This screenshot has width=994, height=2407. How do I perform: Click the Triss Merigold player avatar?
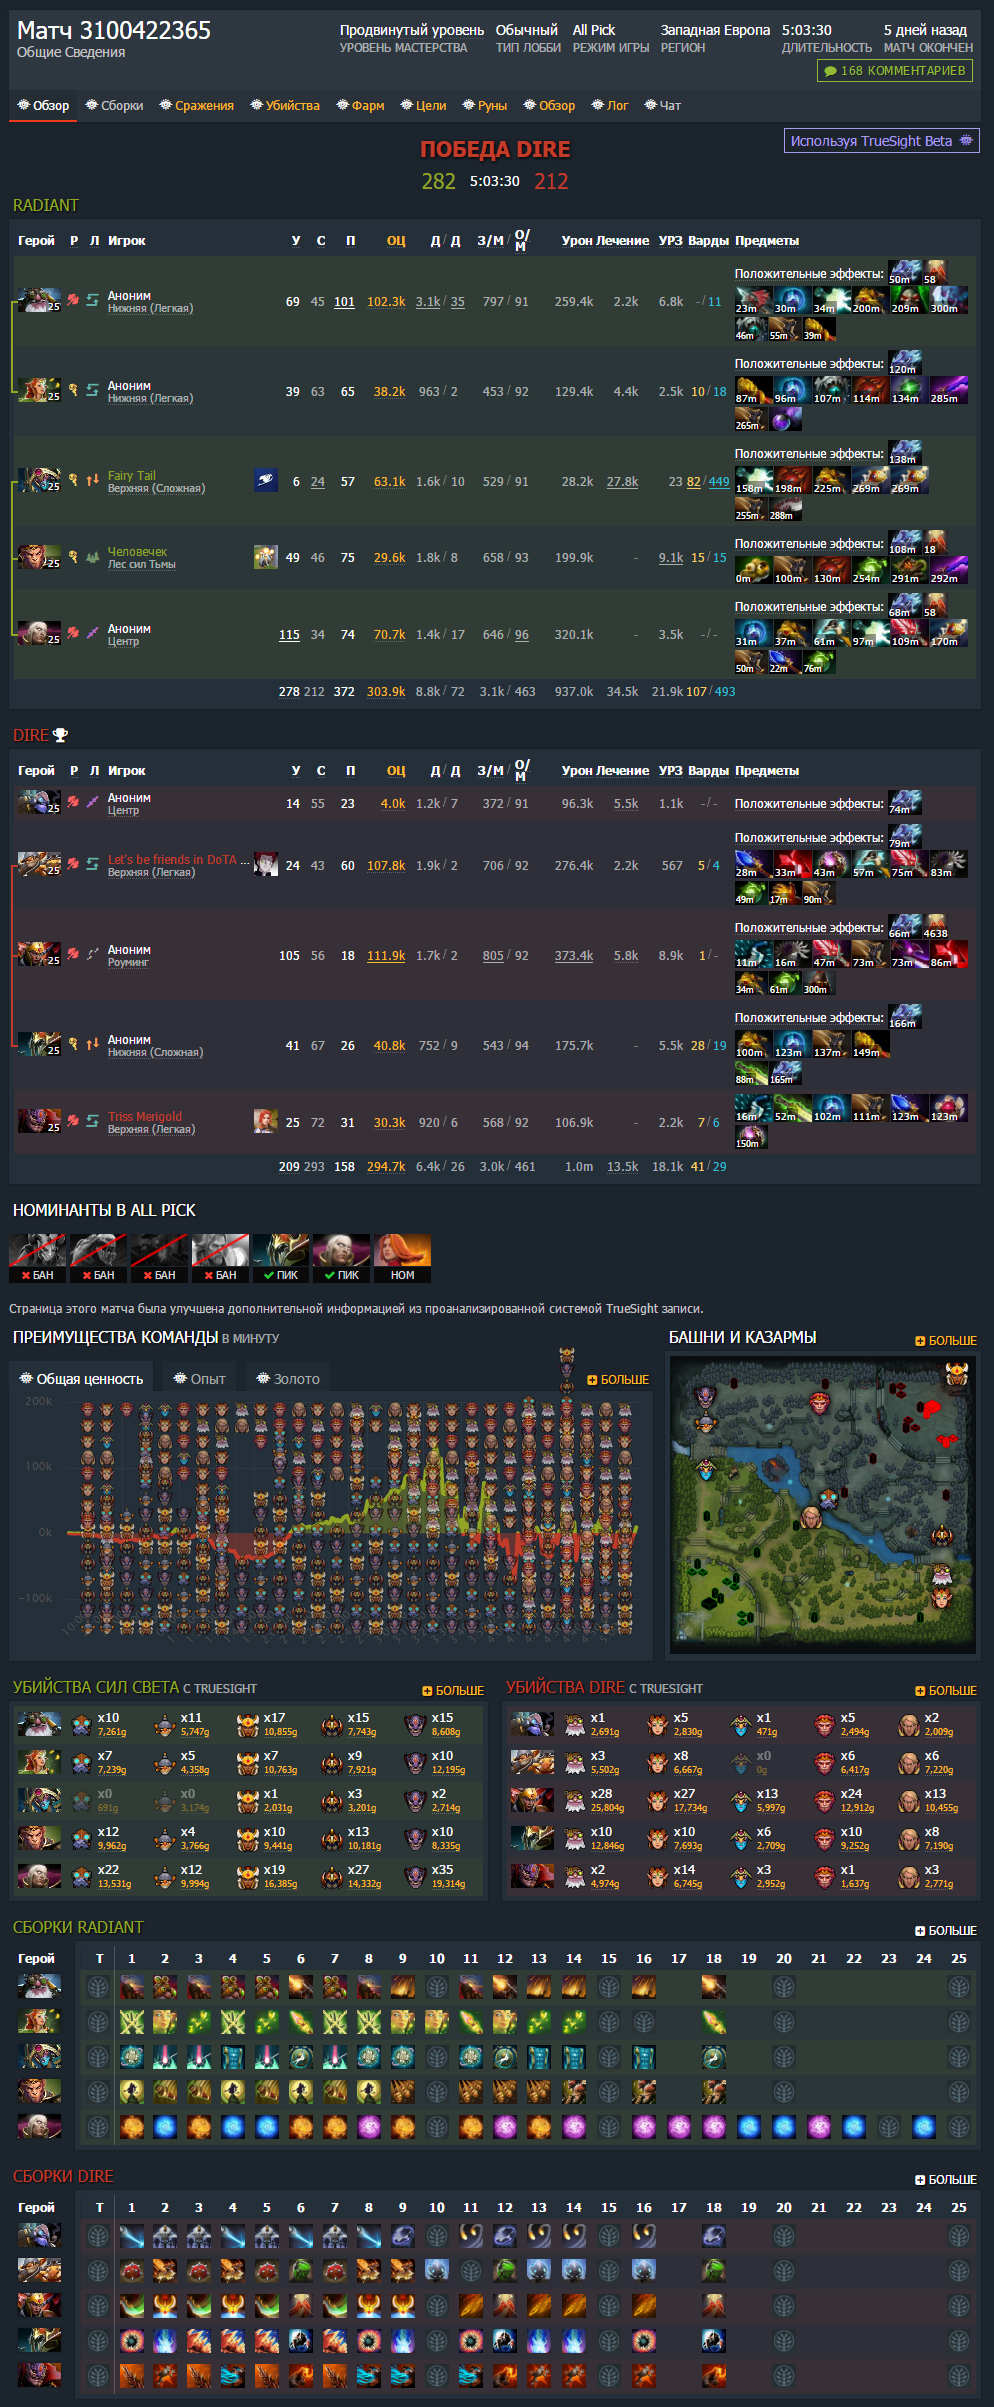(265, 1121)
